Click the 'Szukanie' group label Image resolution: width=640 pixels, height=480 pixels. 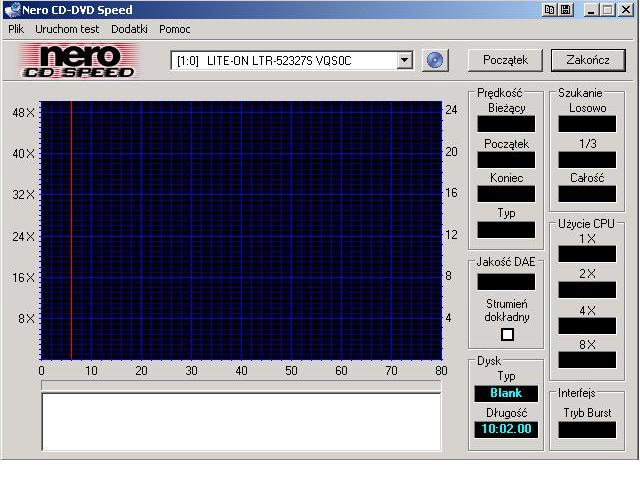580,93
